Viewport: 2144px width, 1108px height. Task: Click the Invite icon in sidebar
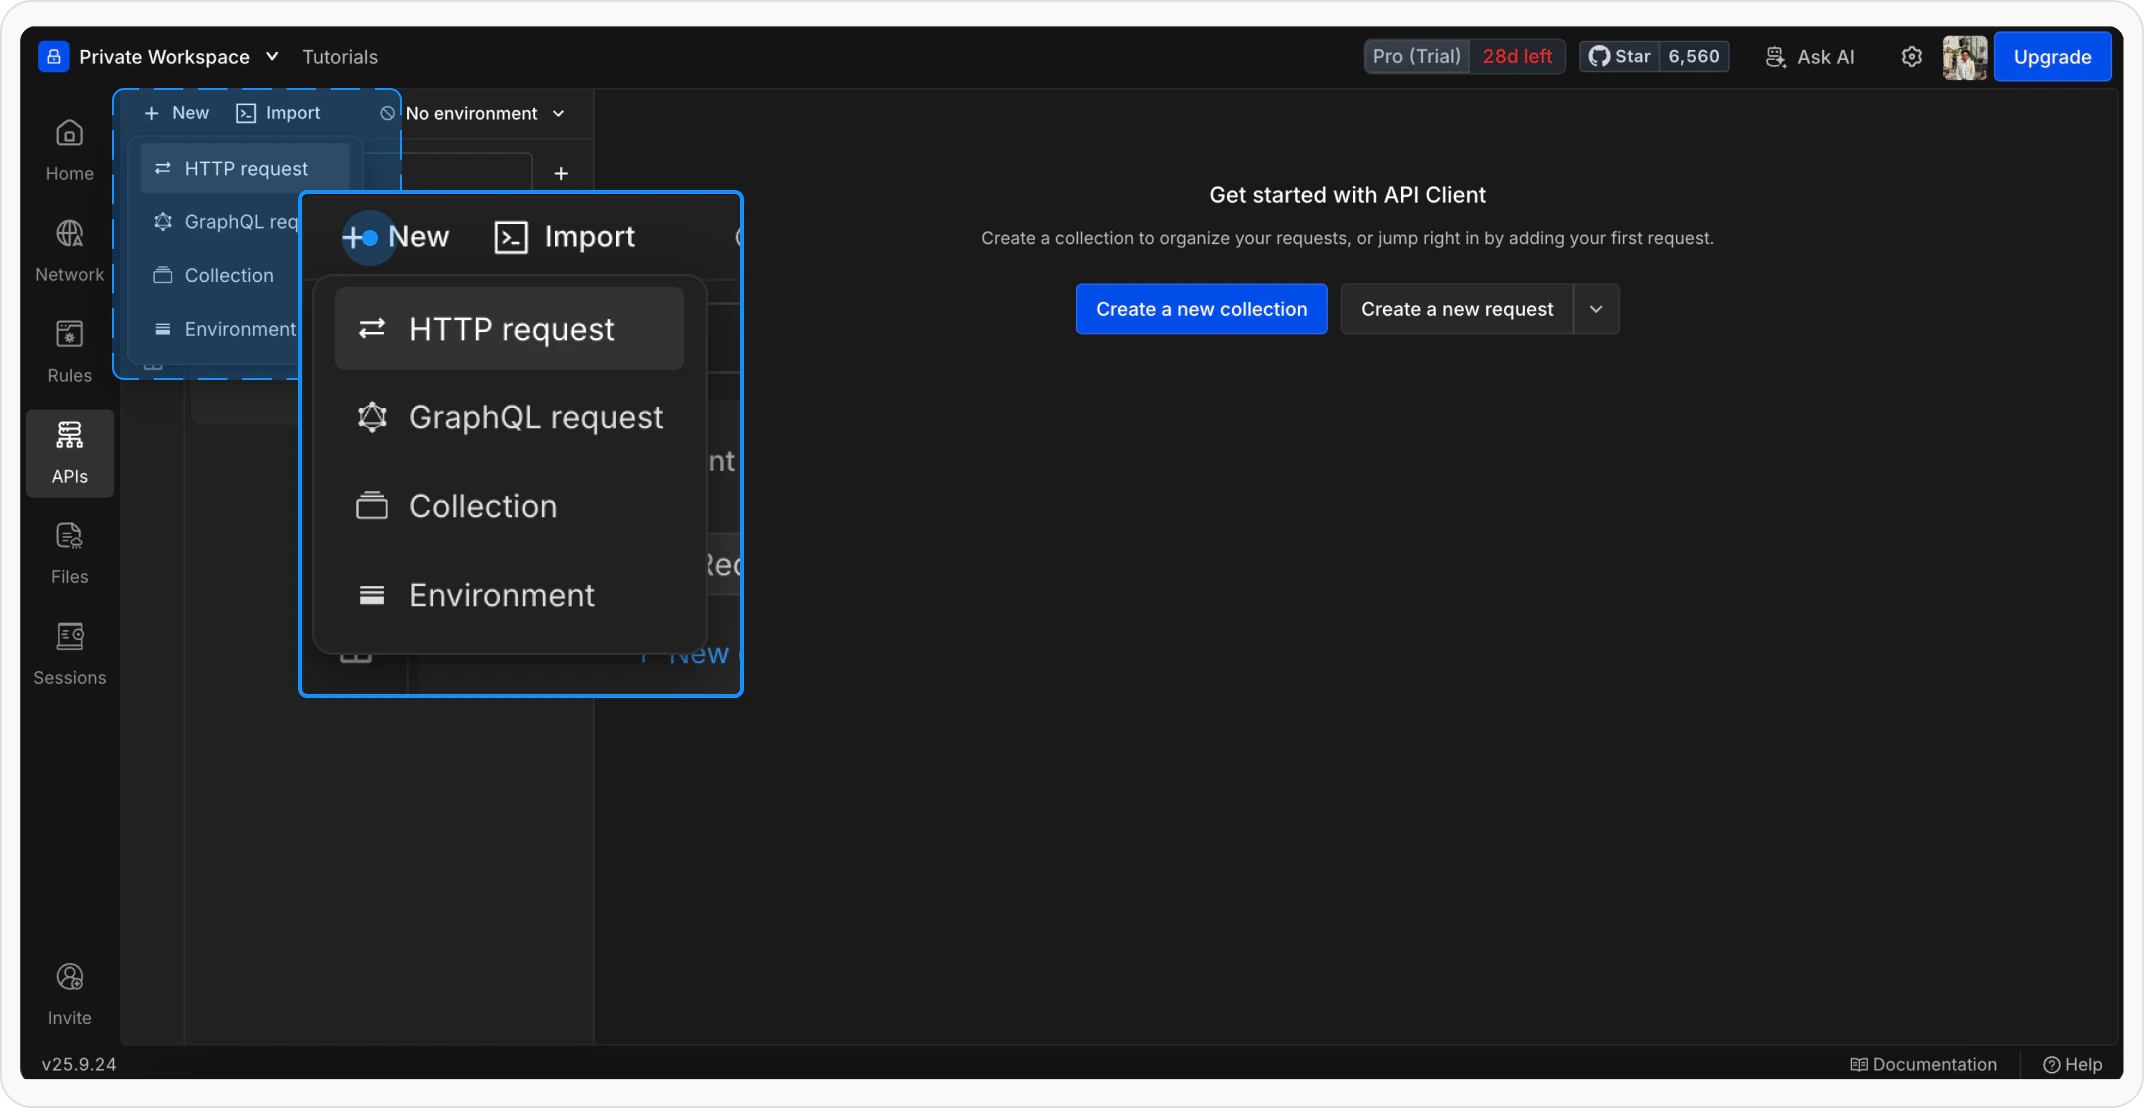click(x=69, y=992)
